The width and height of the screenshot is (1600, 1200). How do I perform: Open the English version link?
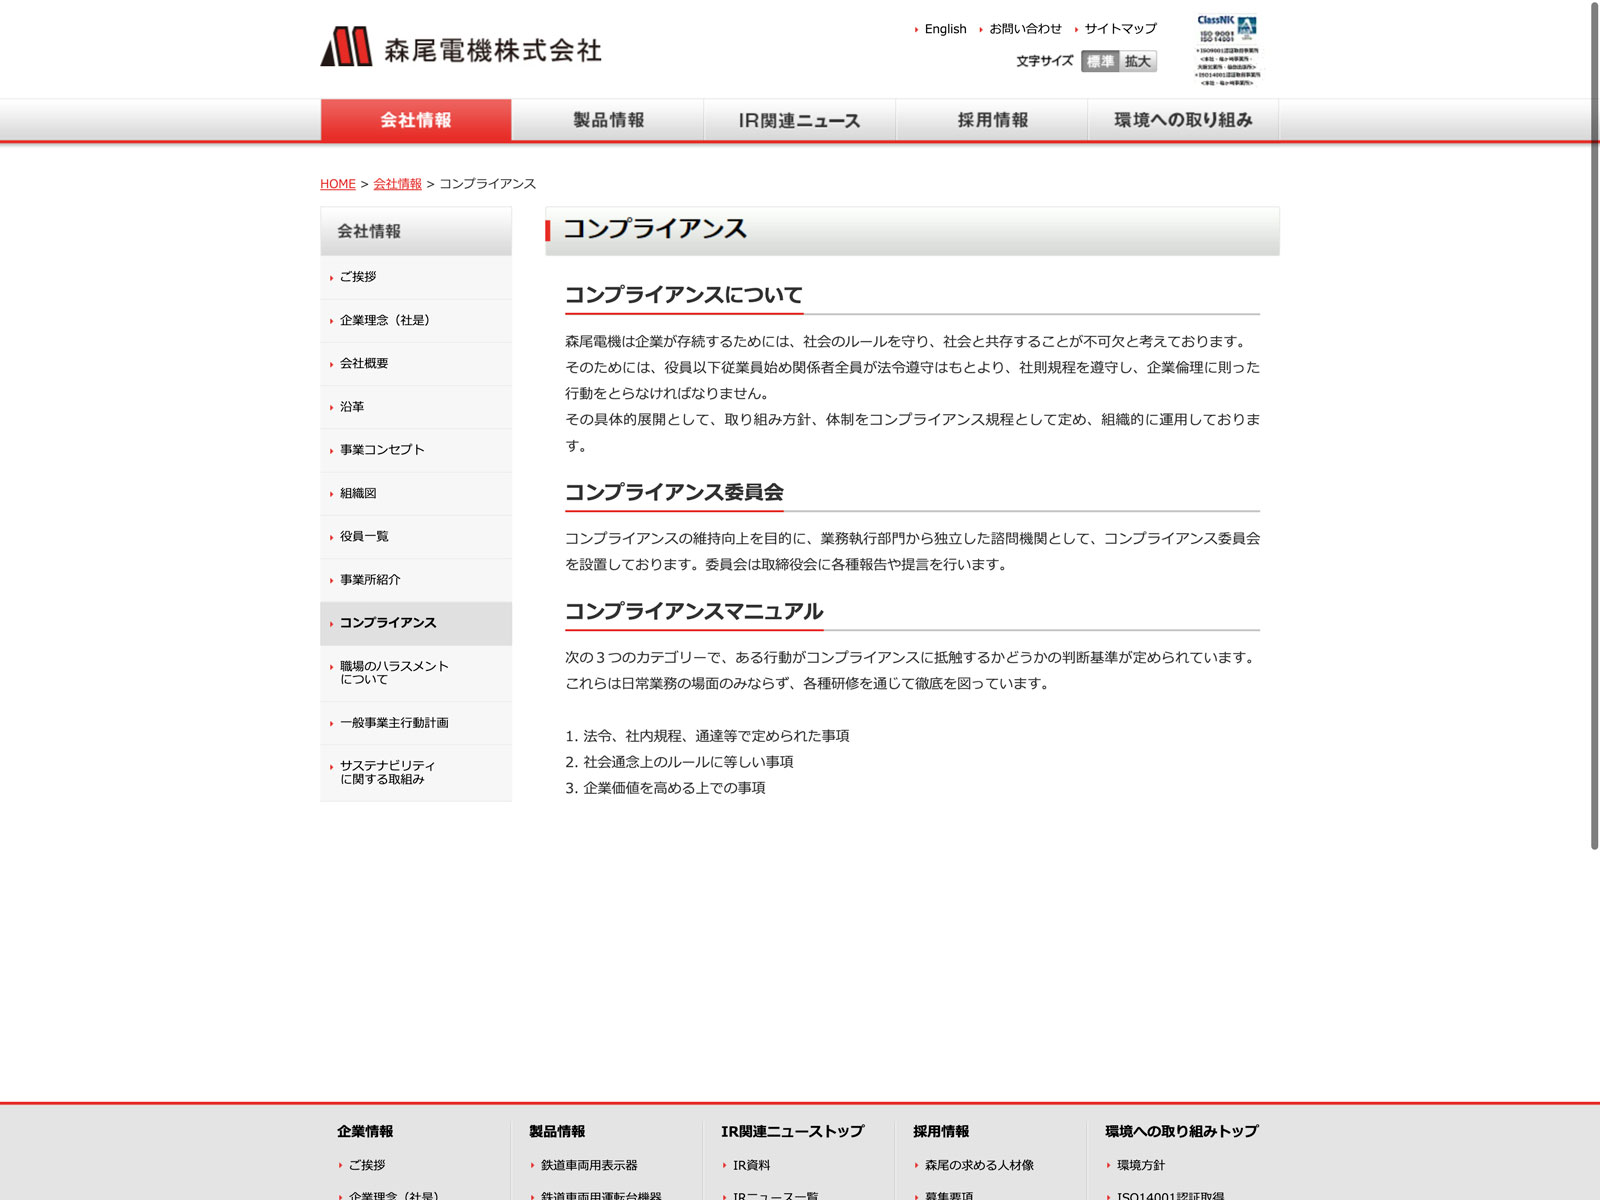945,29
